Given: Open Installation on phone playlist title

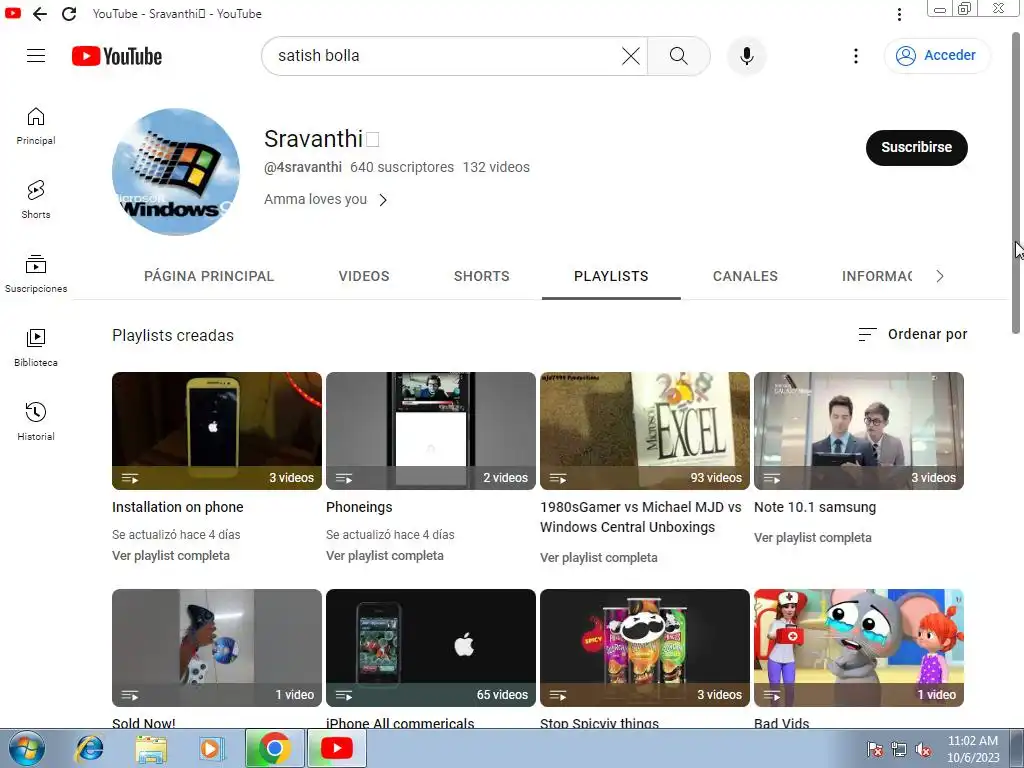Looking at the screenshot, I should [178, 507].
